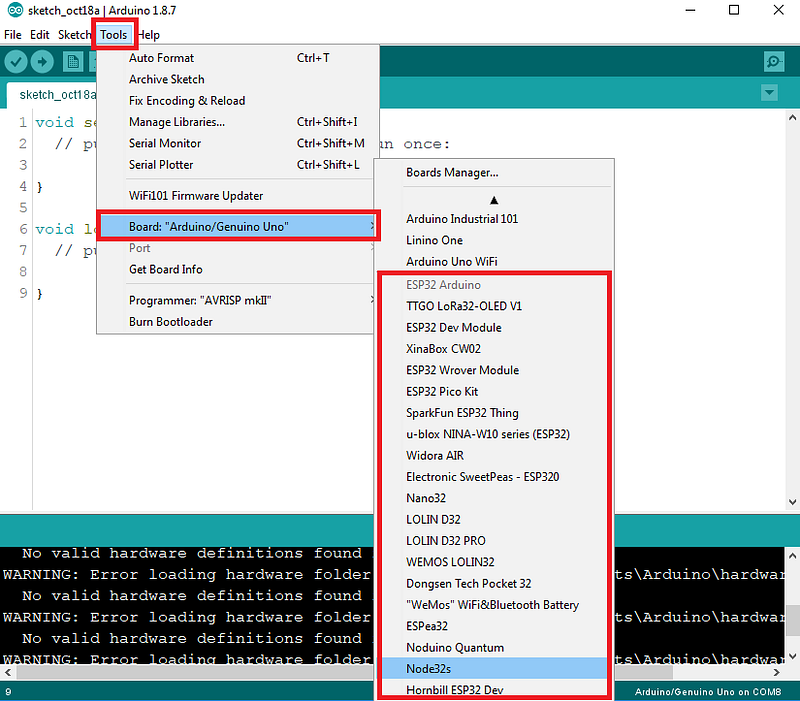800x701 pixels.
Task: Open the Sketch menu
Action: pos(74,35)
